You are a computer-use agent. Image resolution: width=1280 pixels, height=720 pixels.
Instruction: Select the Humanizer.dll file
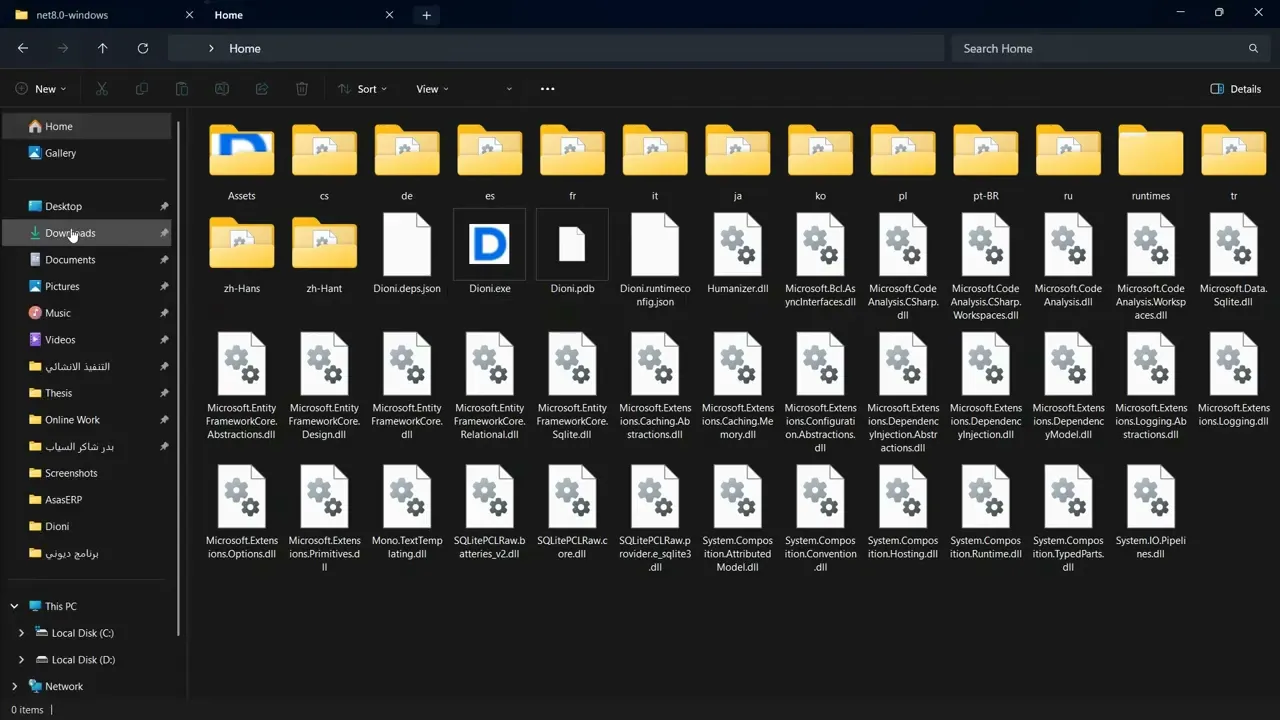738,254
